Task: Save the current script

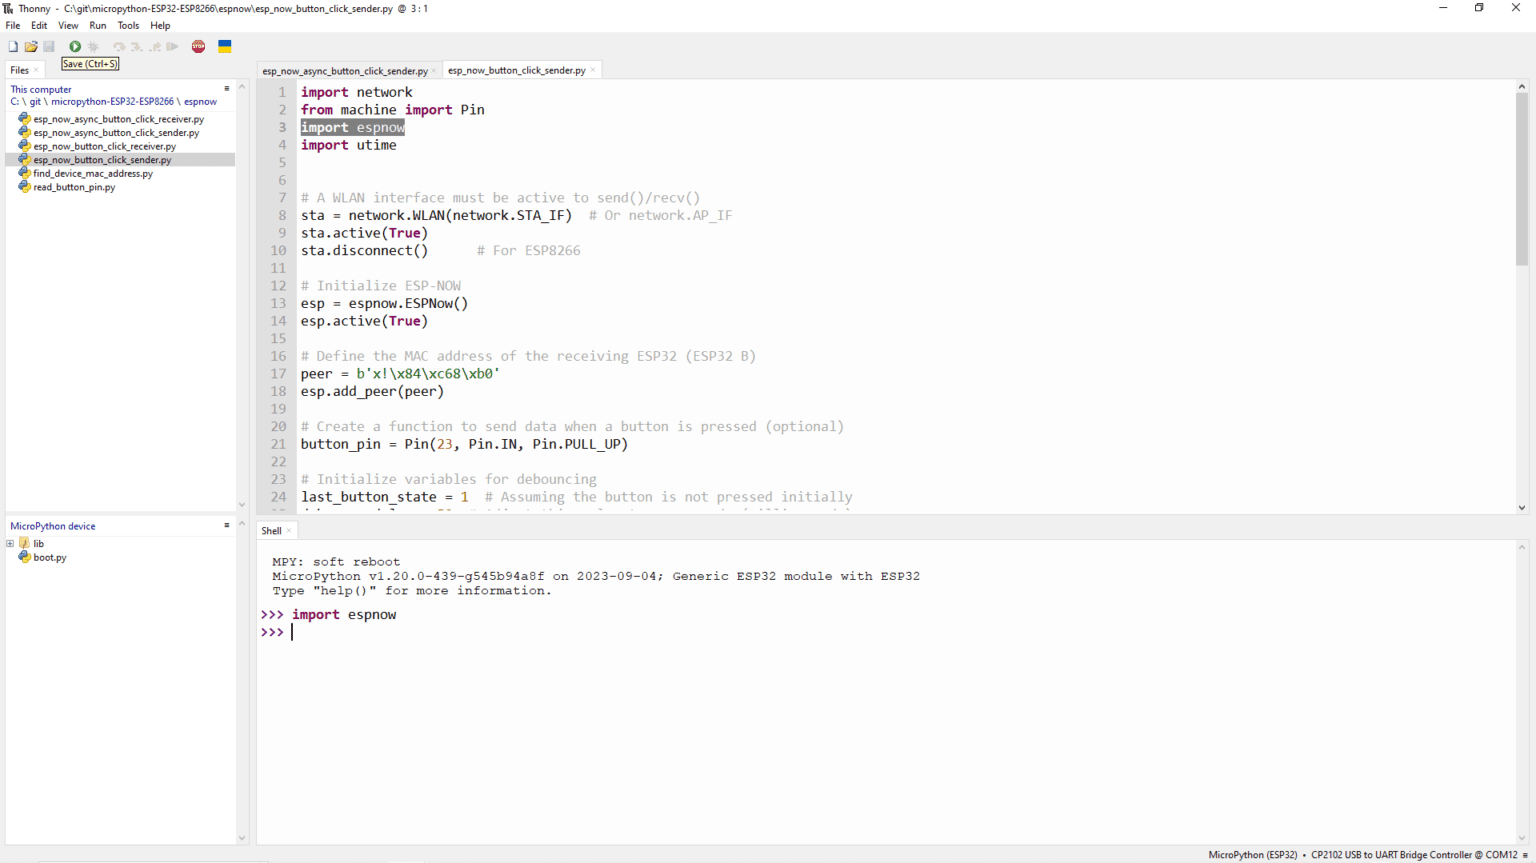Action: 49,46
